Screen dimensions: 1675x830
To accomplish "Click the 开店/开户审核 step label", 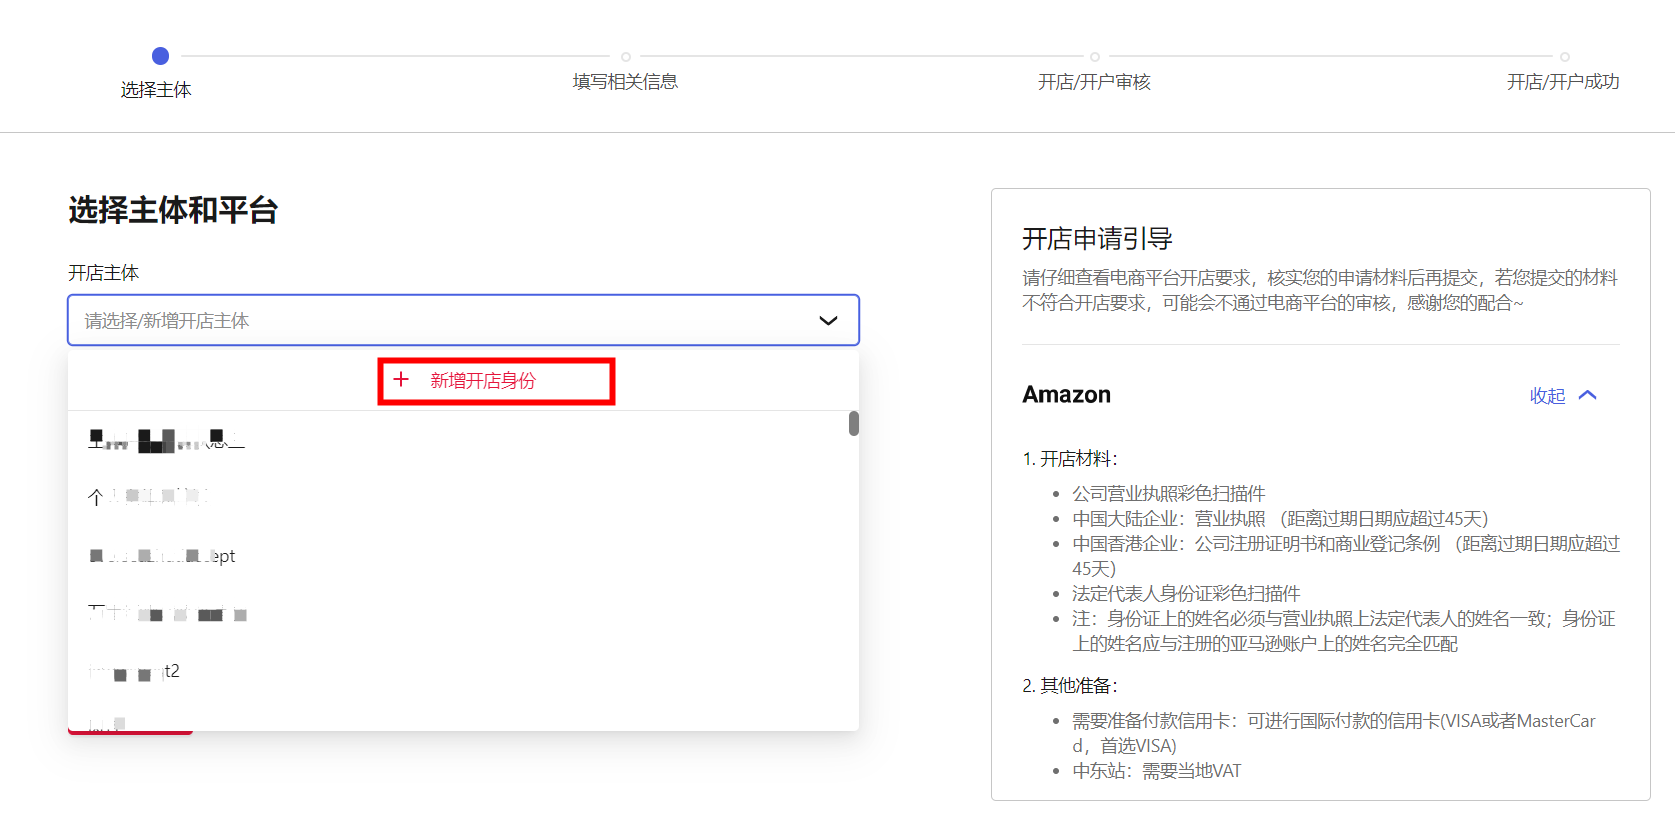I will tap(1094, 82).
